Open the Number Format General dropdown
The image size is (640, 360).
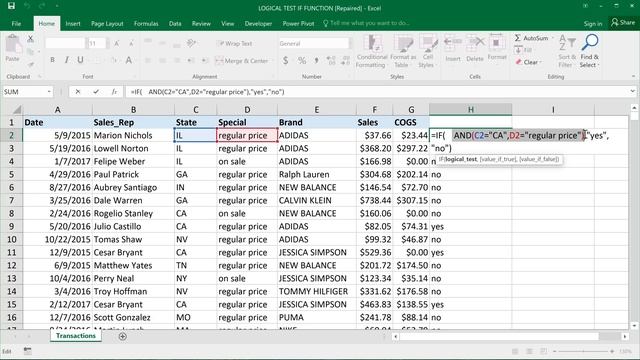tap(315, 43)
